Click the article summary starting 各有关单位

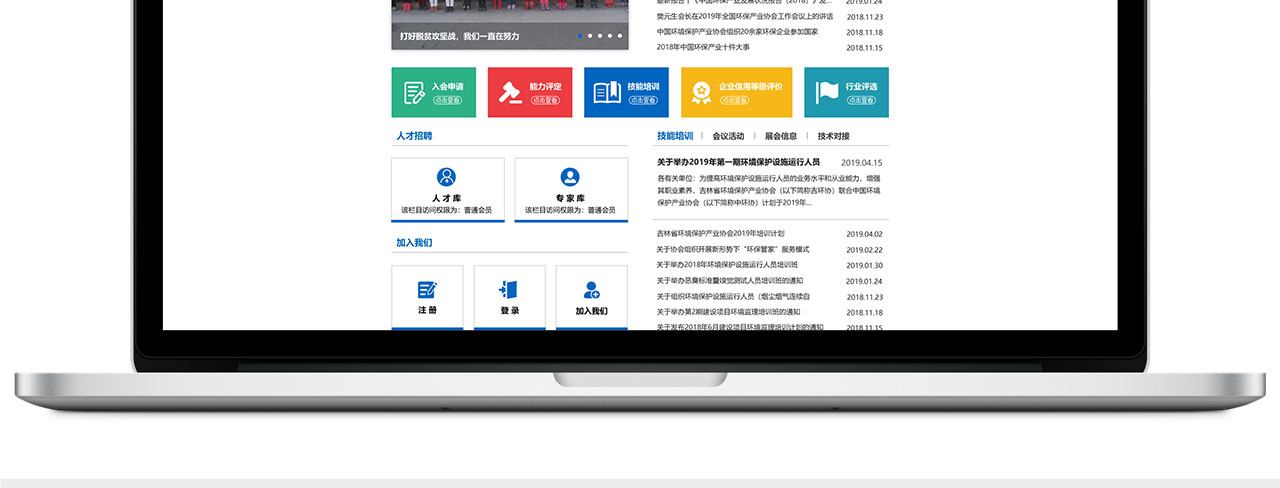pyautogui.click(x=769, y=190)
